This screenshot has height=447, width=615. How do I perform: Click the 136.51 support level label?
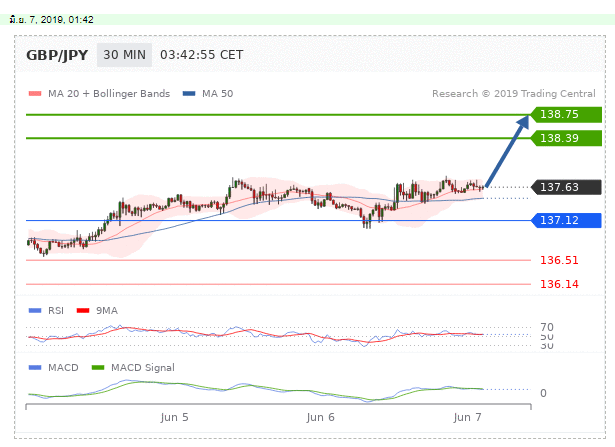[559, 261]
